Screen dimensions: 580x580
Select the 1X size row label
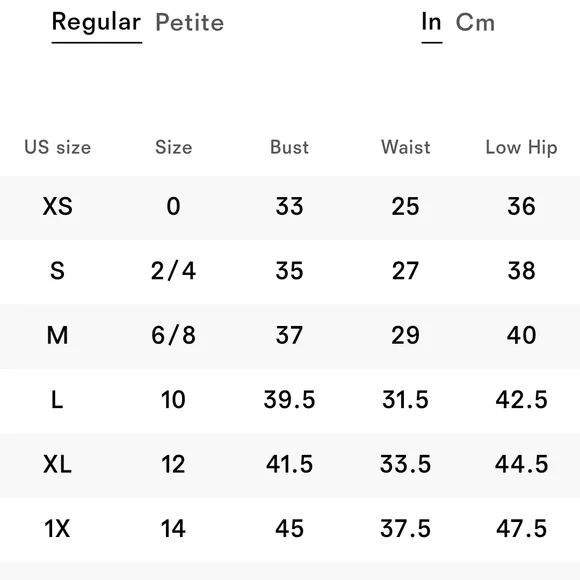pyautogui.click(x=57, y=528)
